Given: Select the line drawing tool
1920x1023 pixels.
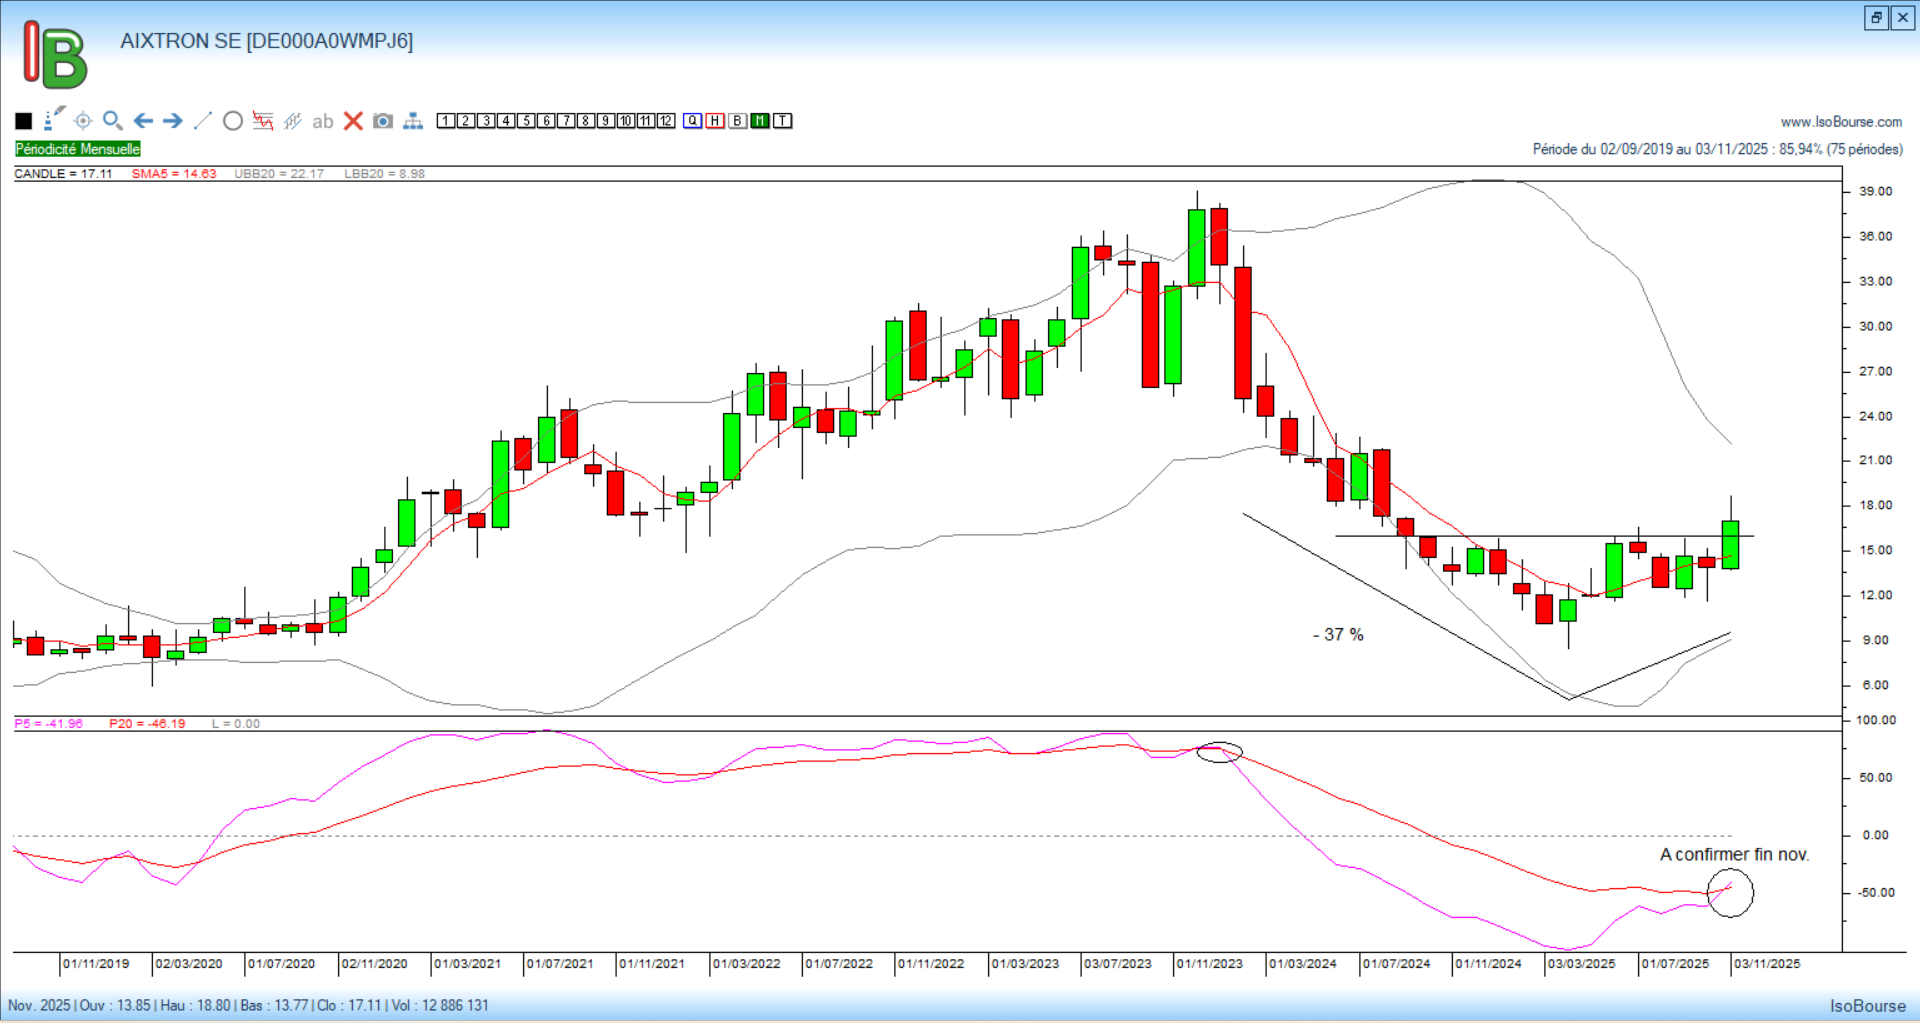Looking at the screenshot, I should (203, 121).
